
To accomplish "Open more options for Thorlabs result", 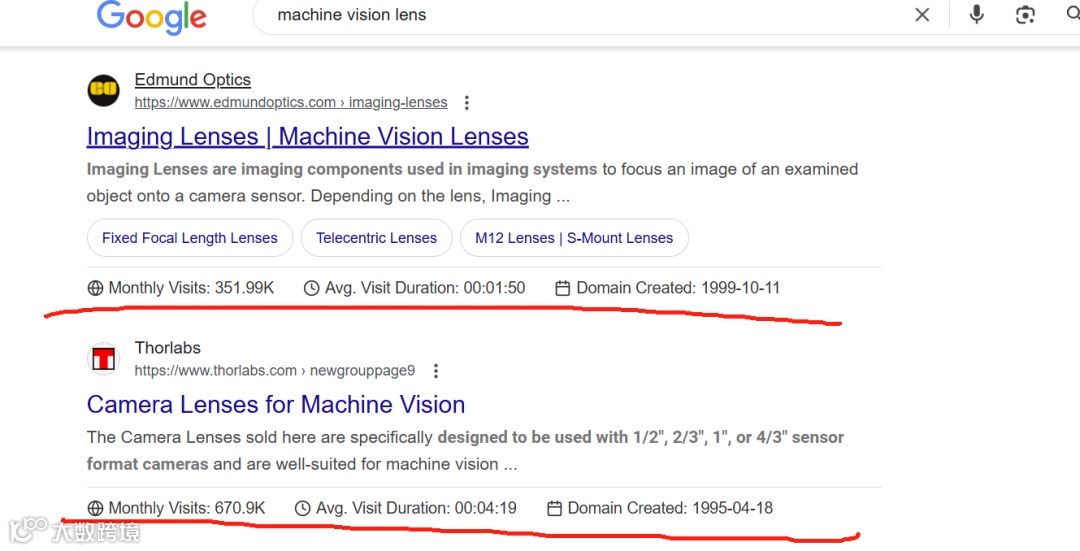I will coord(435,371).
